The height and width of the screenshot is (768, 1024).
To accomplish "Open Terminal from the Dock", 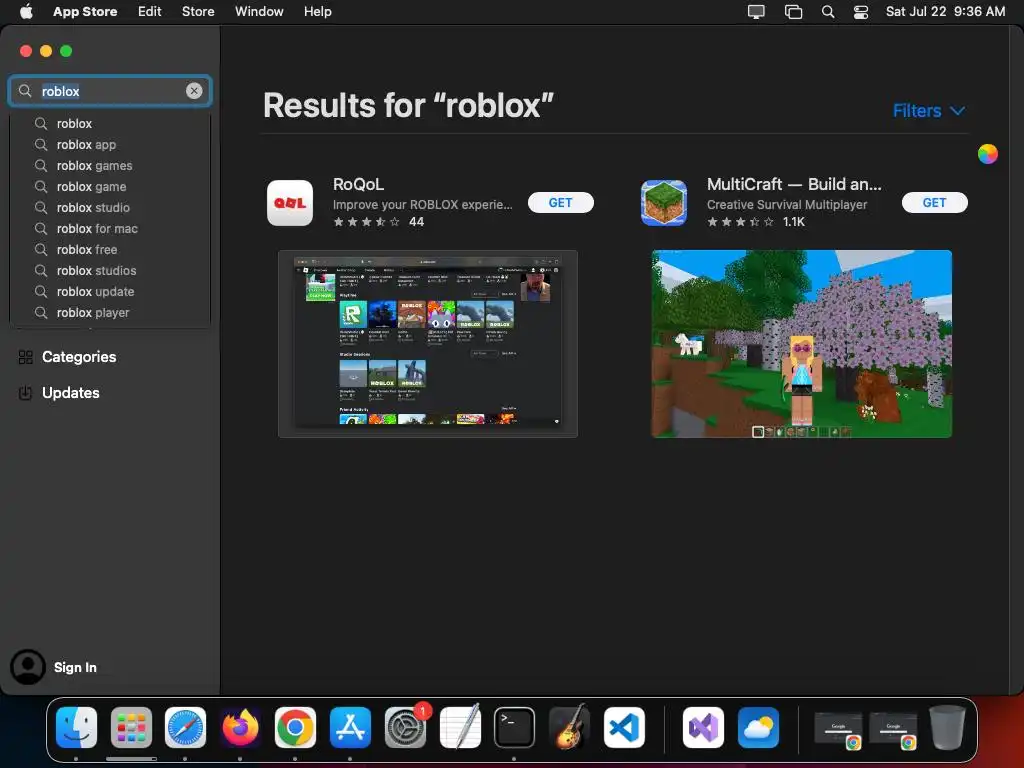I will (514, 727).
